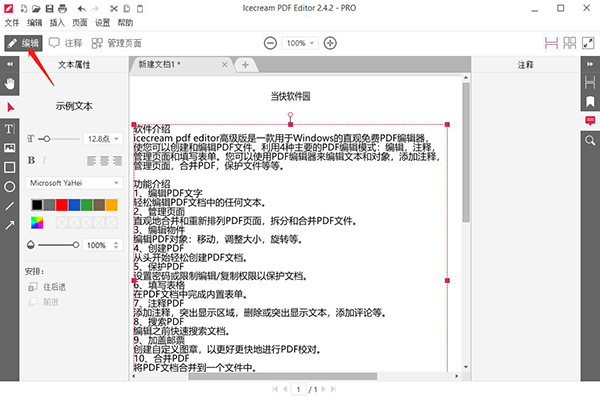Cut selection with the scissors icon
Image resolution: width=600 pixels, height=397 pixels.
click(114, 8)
